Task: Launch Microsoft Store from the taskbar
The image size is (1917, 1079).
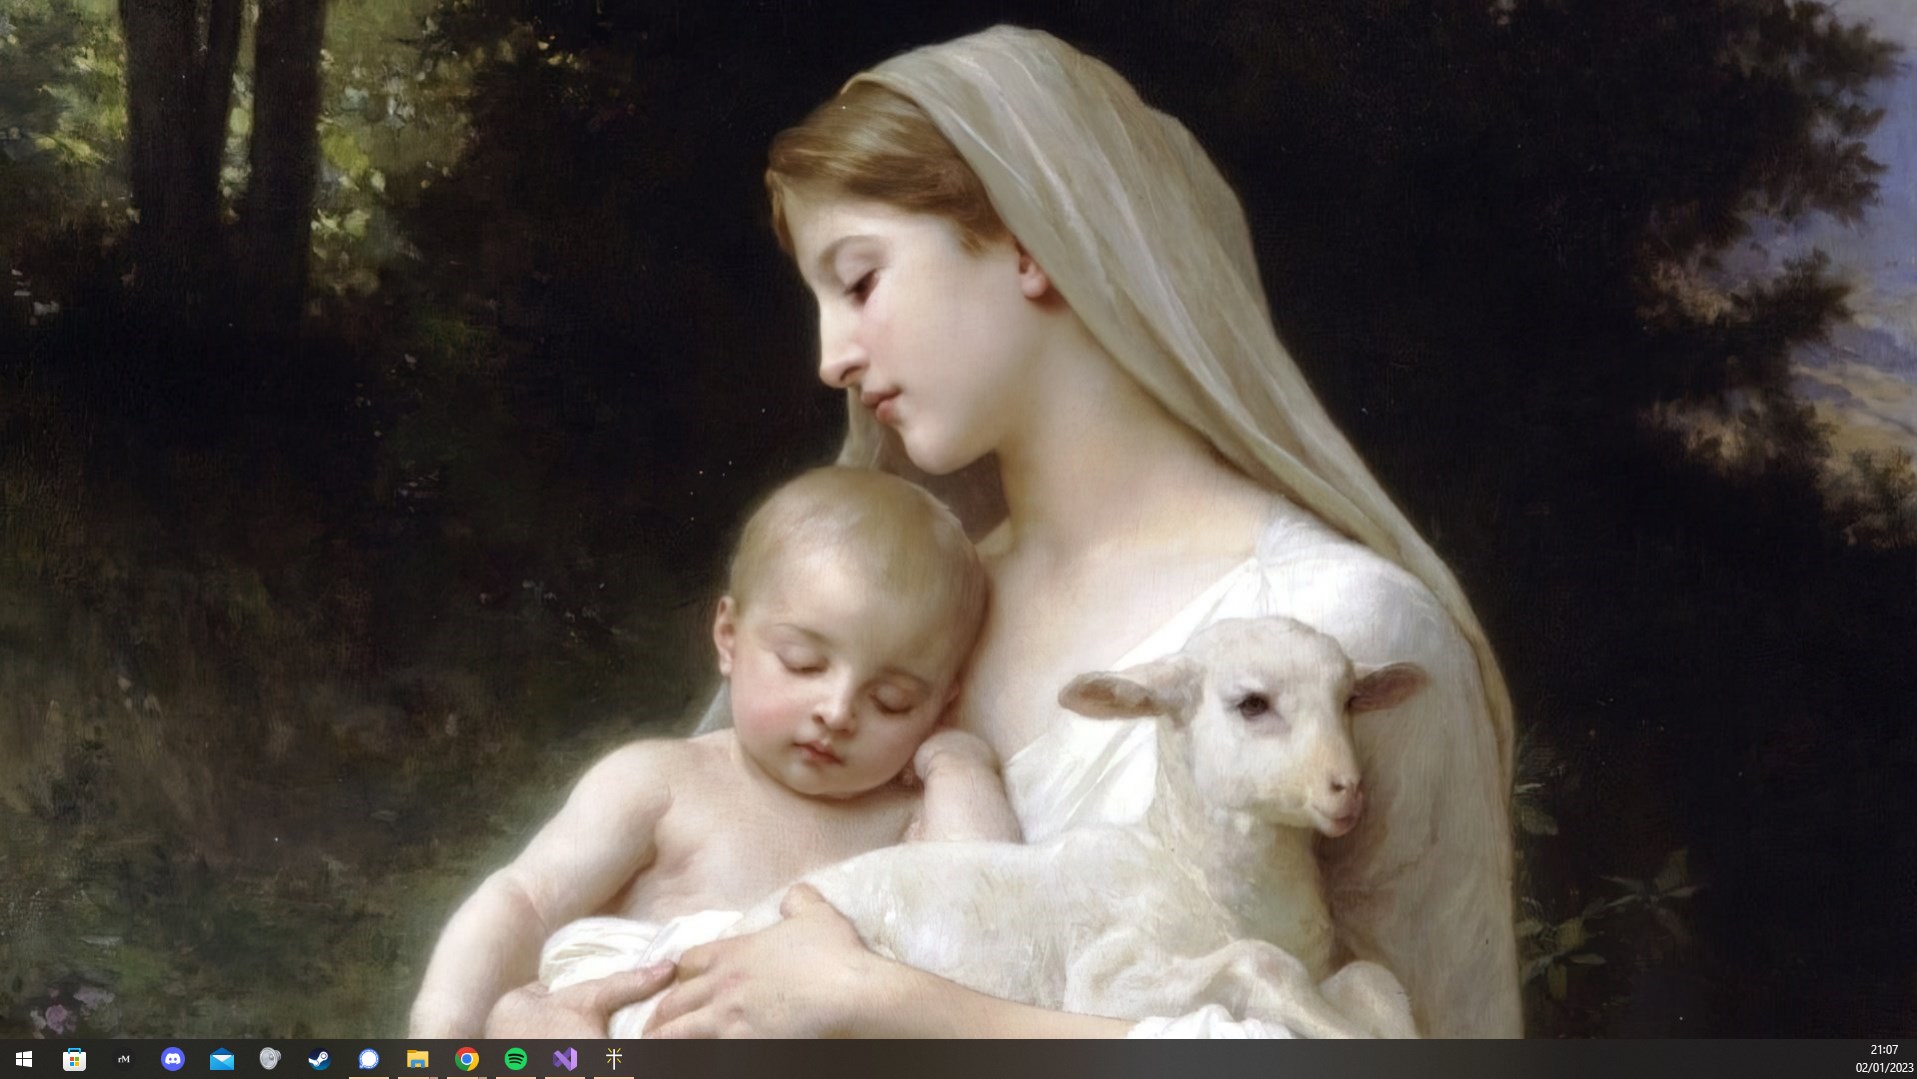Action: point(74,1059)
